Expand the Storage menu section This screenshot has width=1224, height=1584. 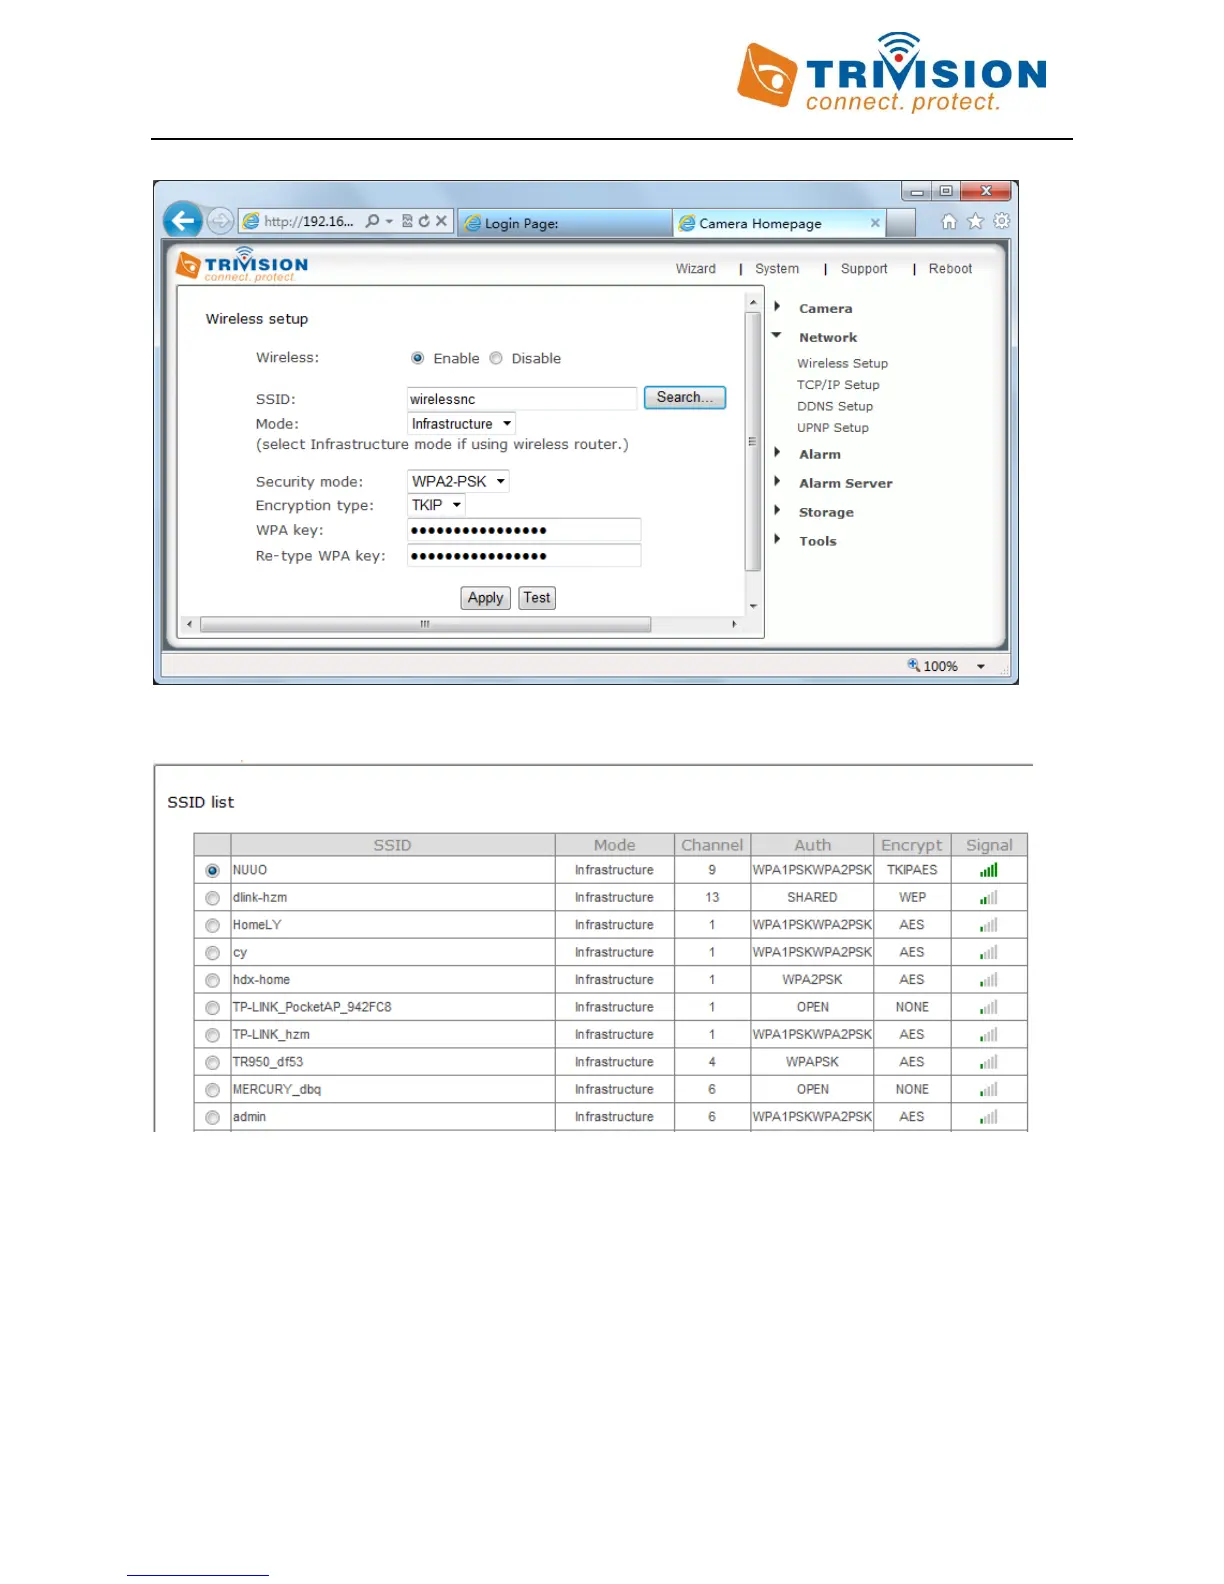coord(777,511)
